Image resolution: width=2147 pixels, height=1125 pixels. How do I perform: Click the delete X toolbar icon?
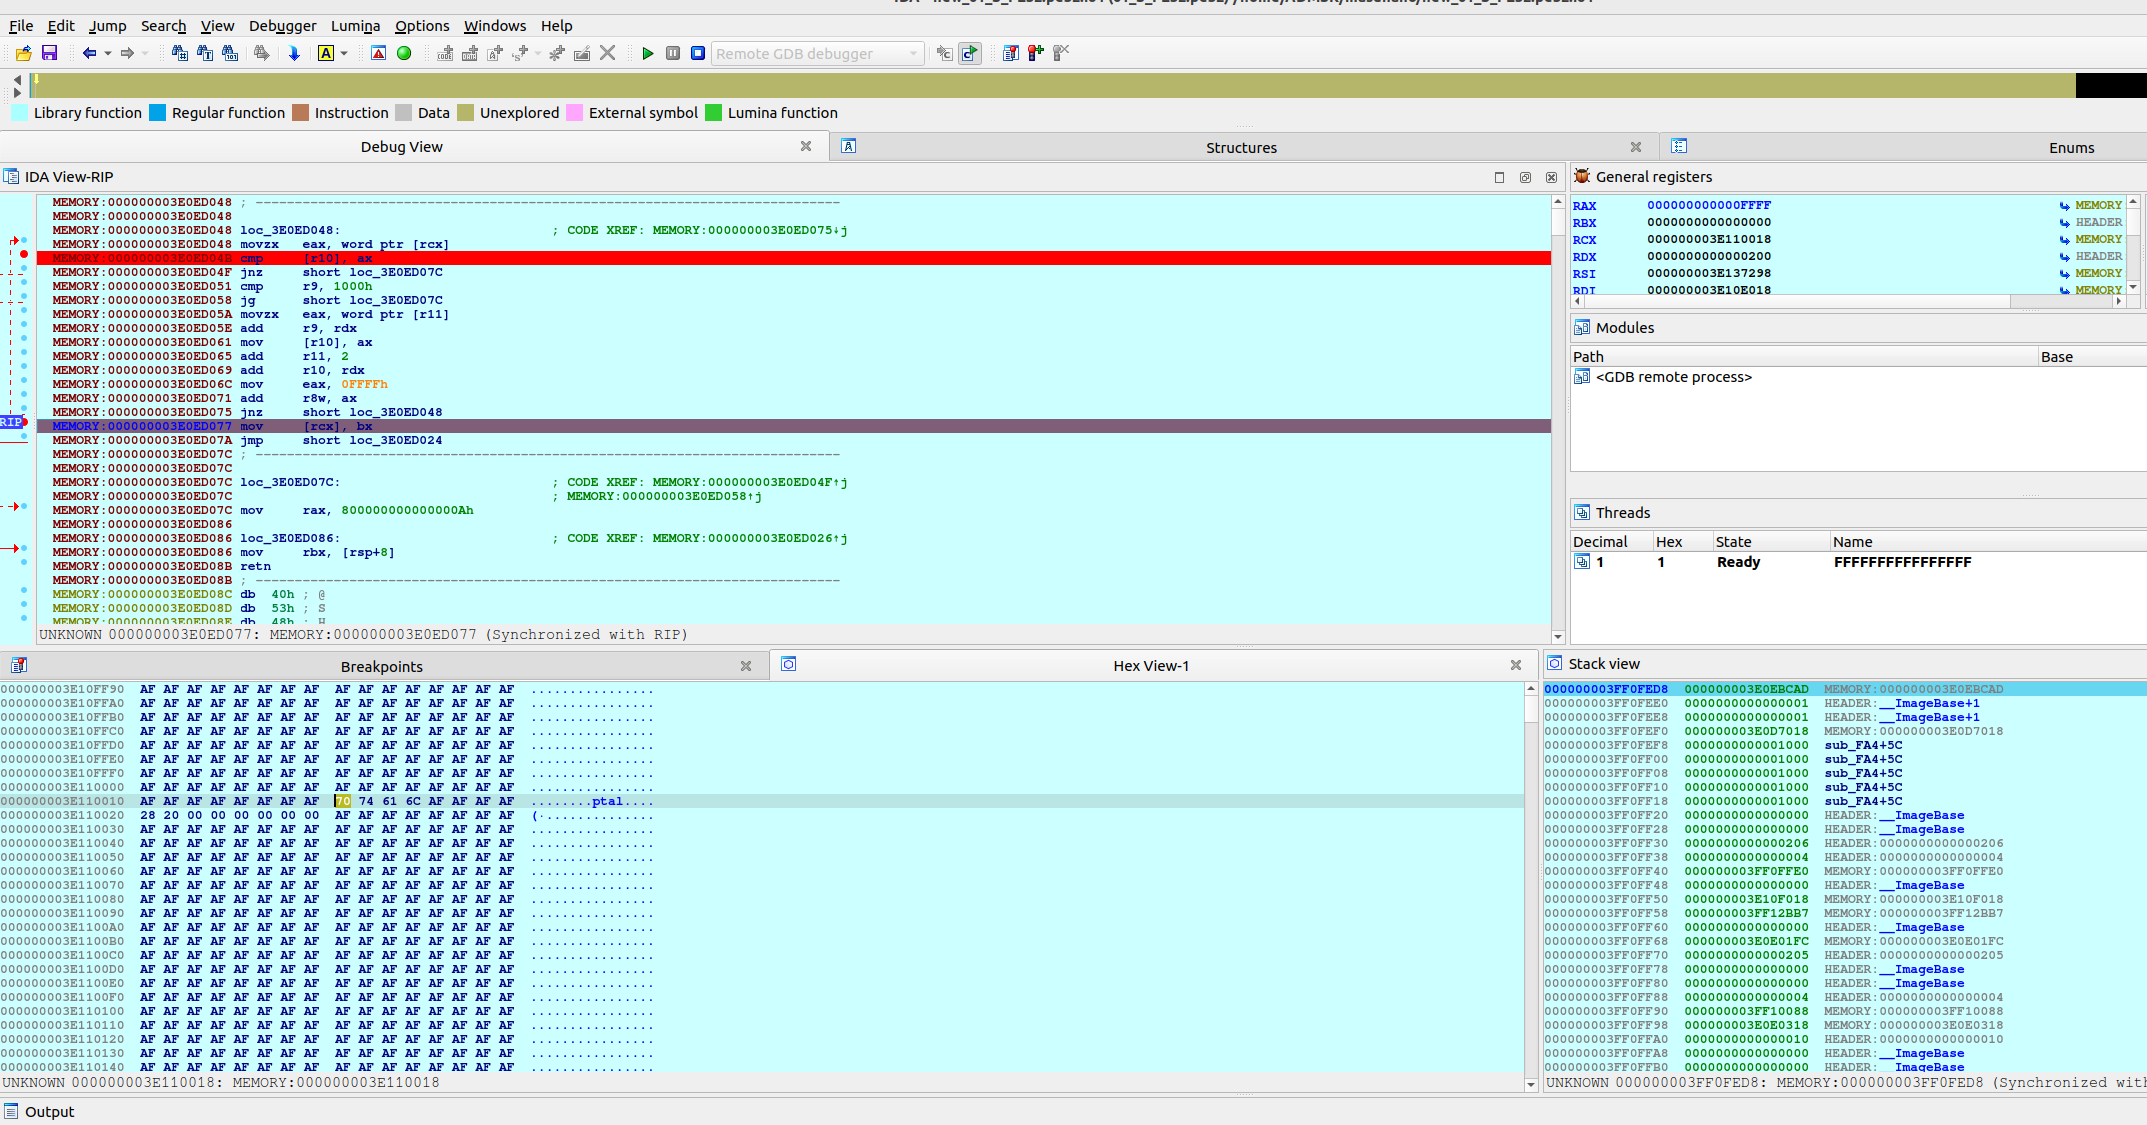[607, 53]
